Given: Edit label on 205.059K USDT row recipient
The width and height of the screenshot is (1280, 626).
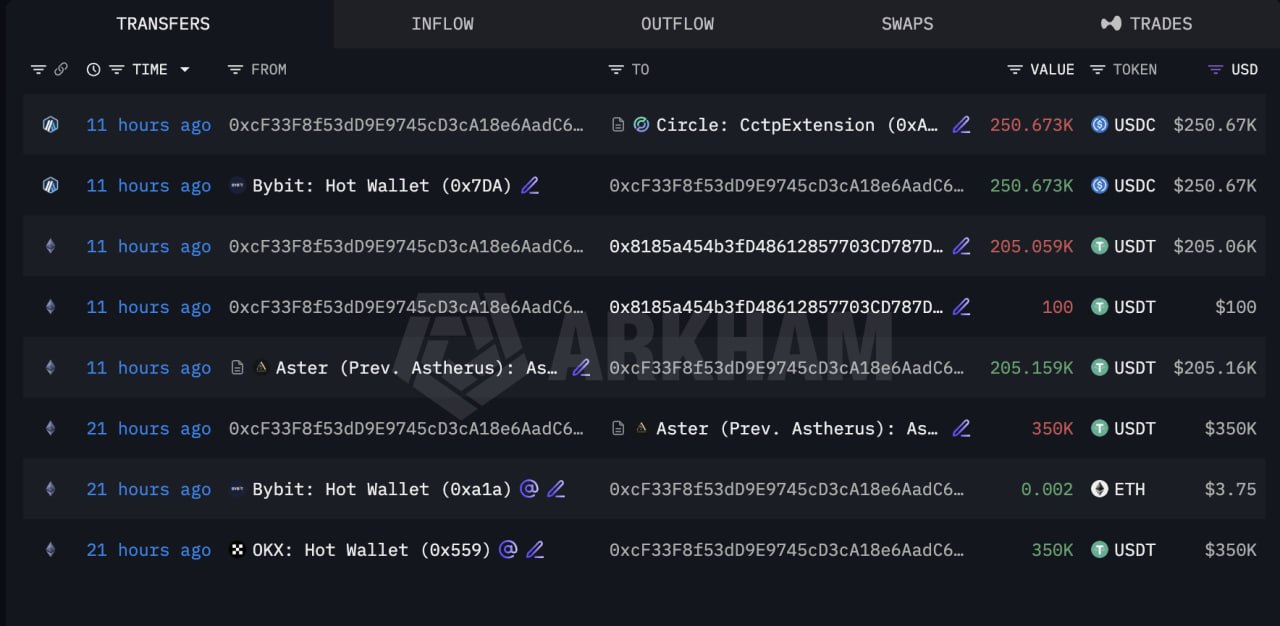Looking at the screenshot, I should 961,246.
